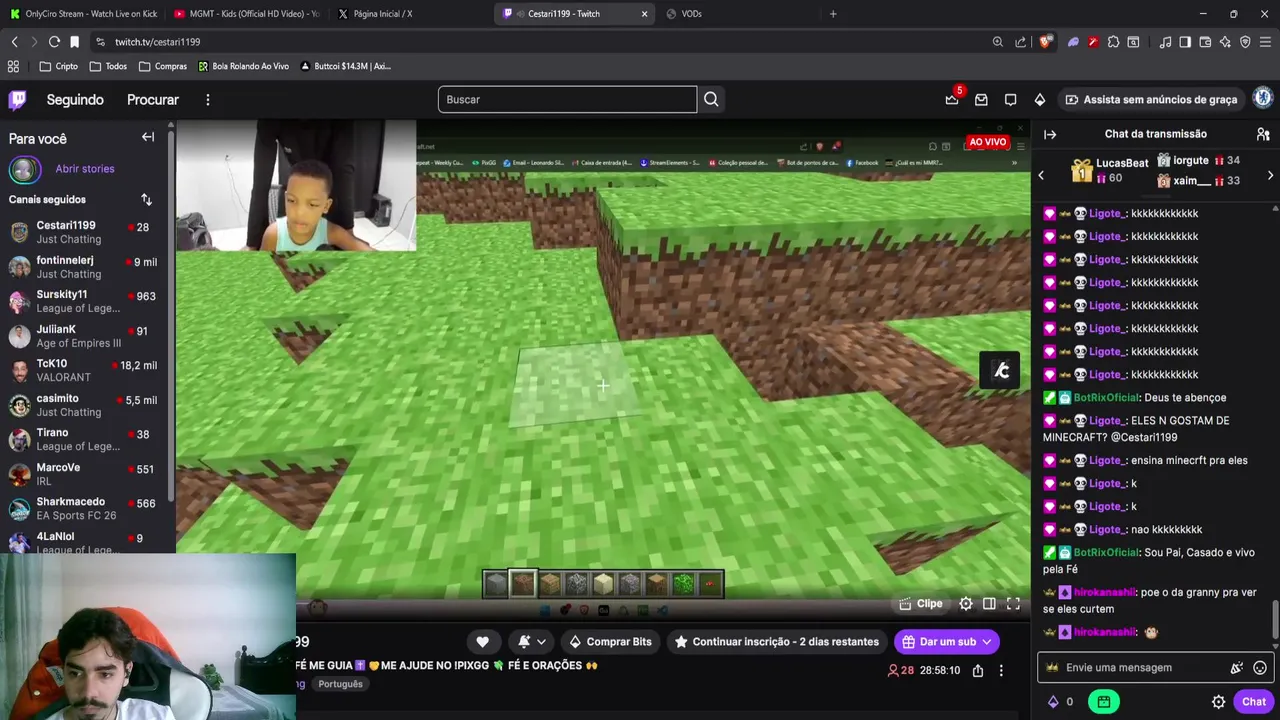This screenshot has height=720, width=1280.
Task: Reload the page with refresh icon
Action: pyautogui.click(x=54, y=42)
